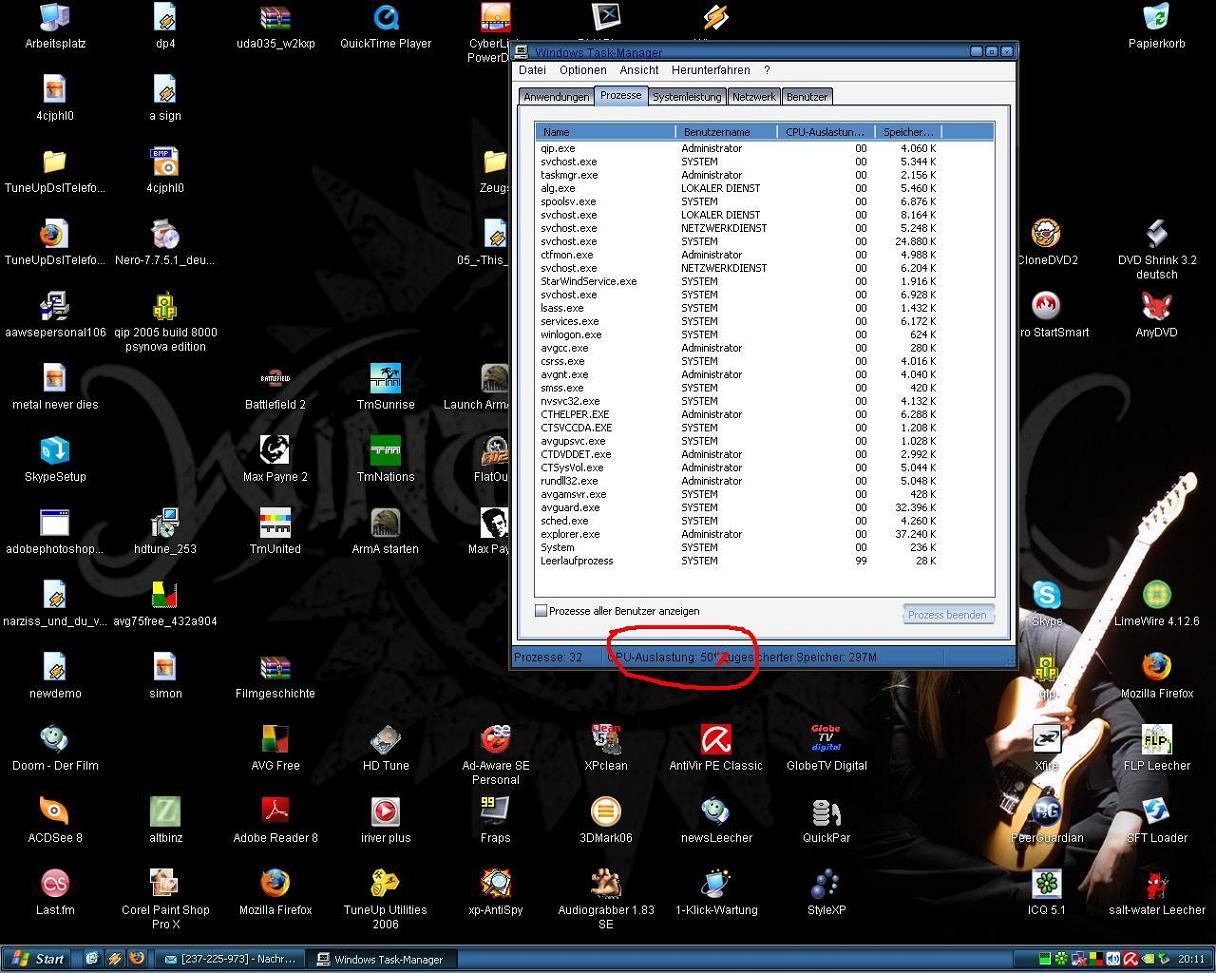Screen dimensions: 1216x973
Task: Sort by CPU-Auslastung column header
Action: click(x=826, y=132)
